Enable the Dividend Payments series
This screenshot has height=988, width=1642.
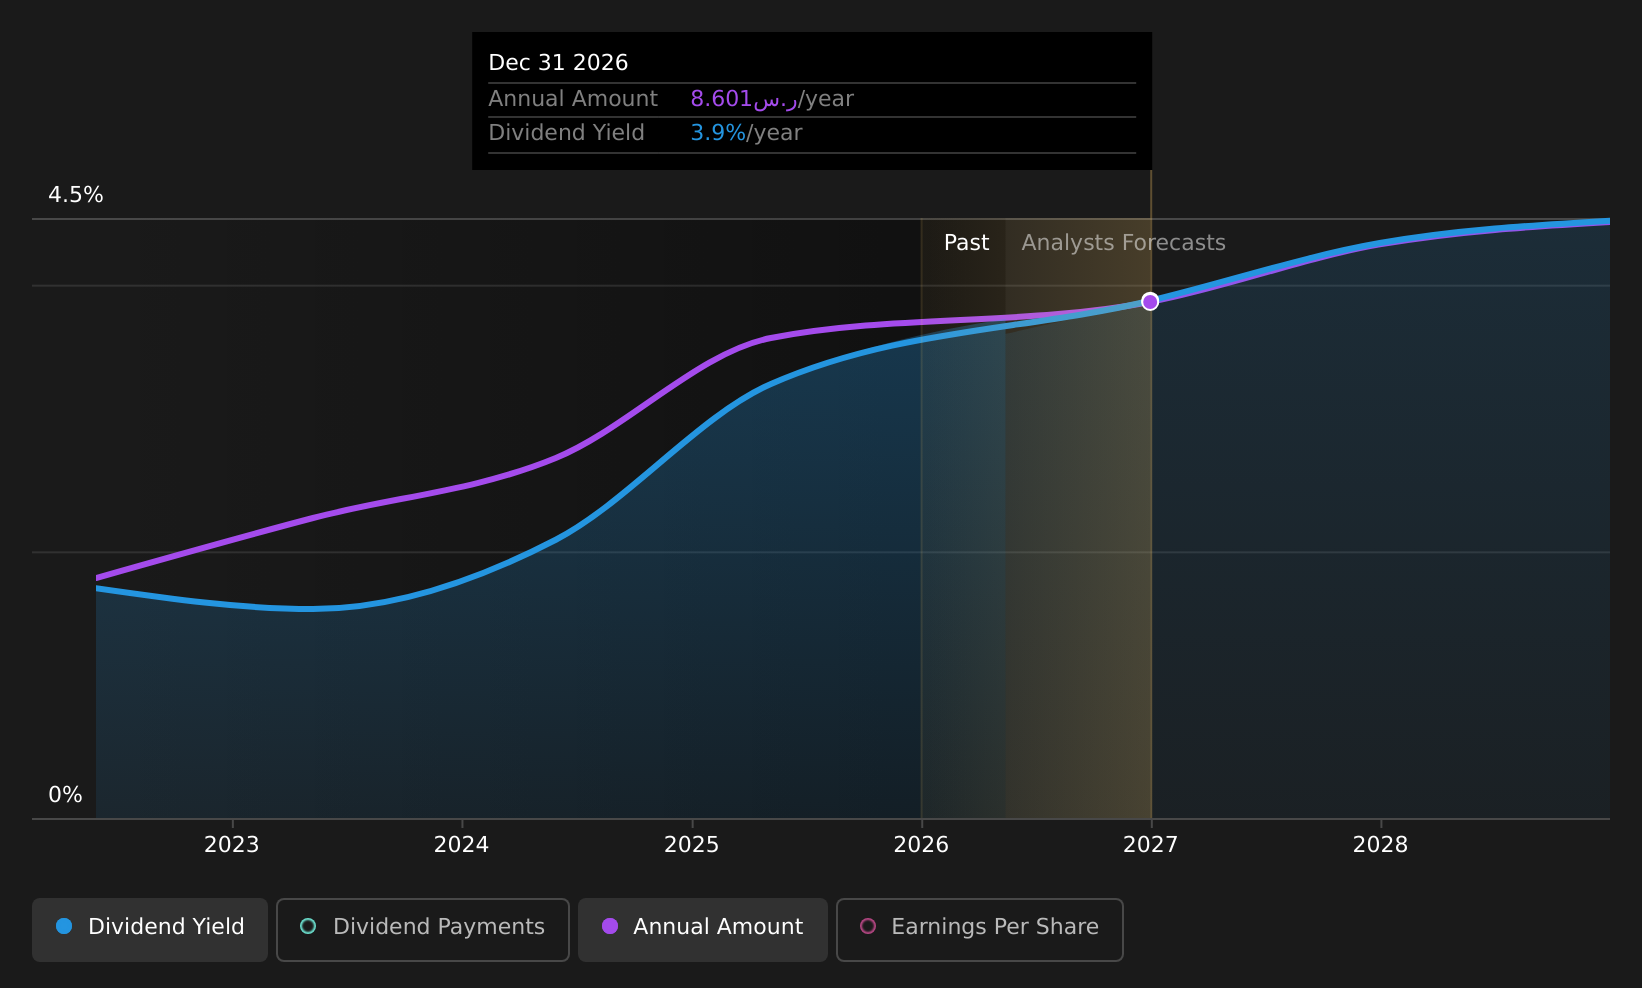pyautogui.click(x=423, y=930)
